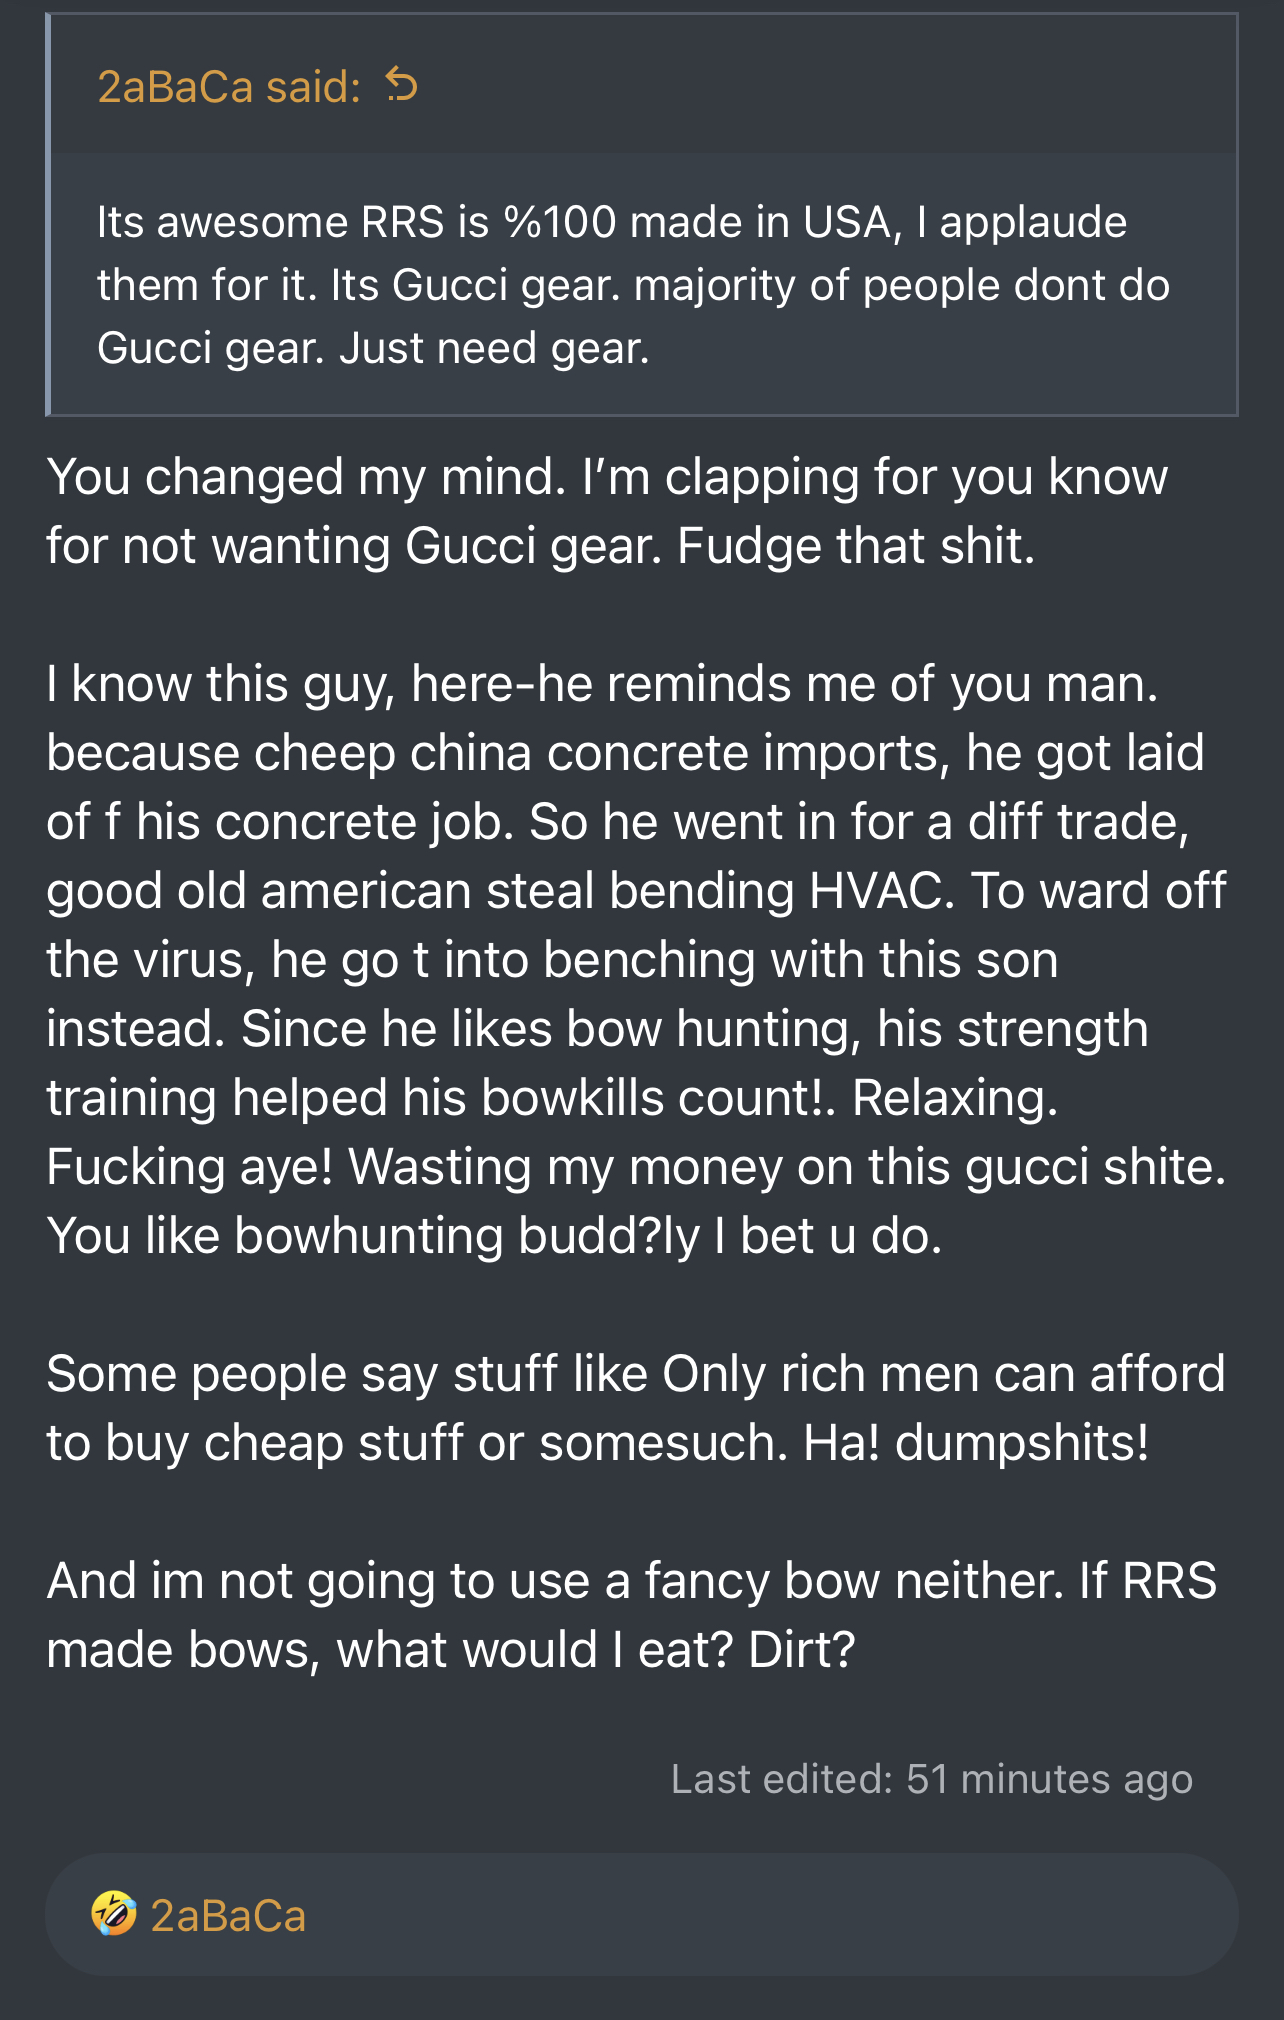Click the paragraph starting "You changed my mind"
The image size is (1284, 2020).
click(x=606, y=511)
